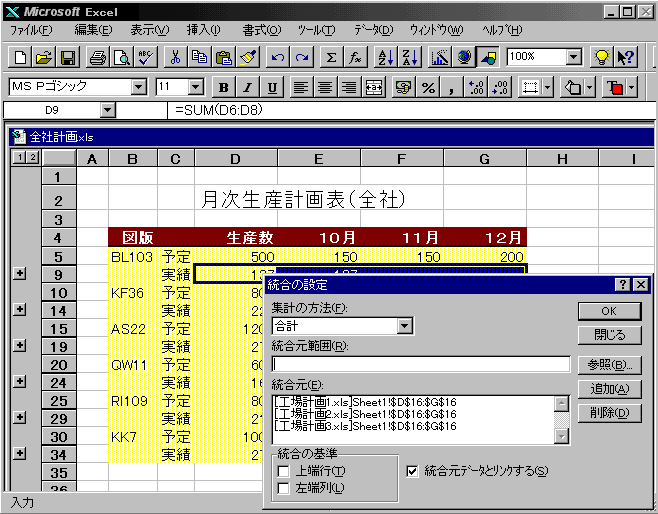The width and height of the screenshot is (658, 514).
Task: Open the データ menu
Action: (x=373, y=30)
